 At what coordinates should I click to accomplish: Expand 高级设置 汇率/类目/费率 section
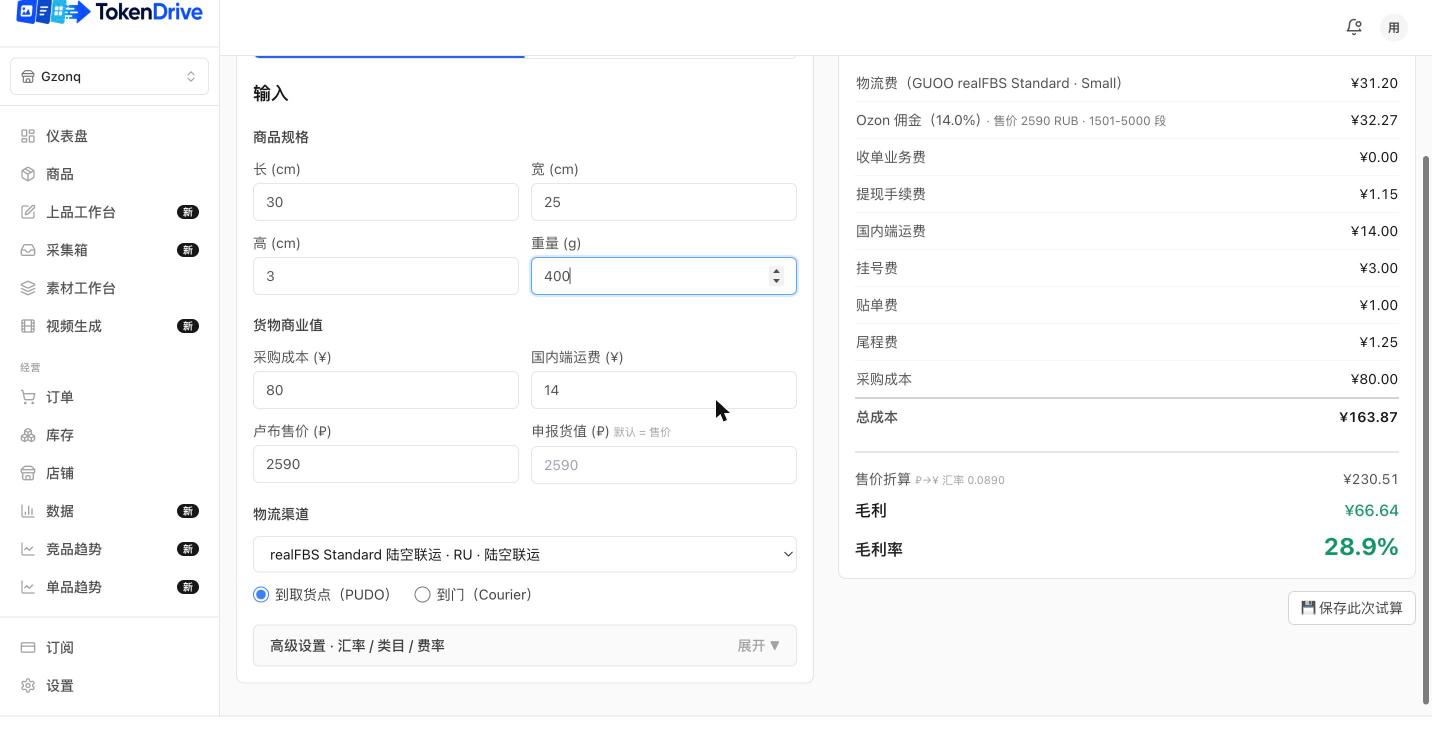[x=525, y=646]
